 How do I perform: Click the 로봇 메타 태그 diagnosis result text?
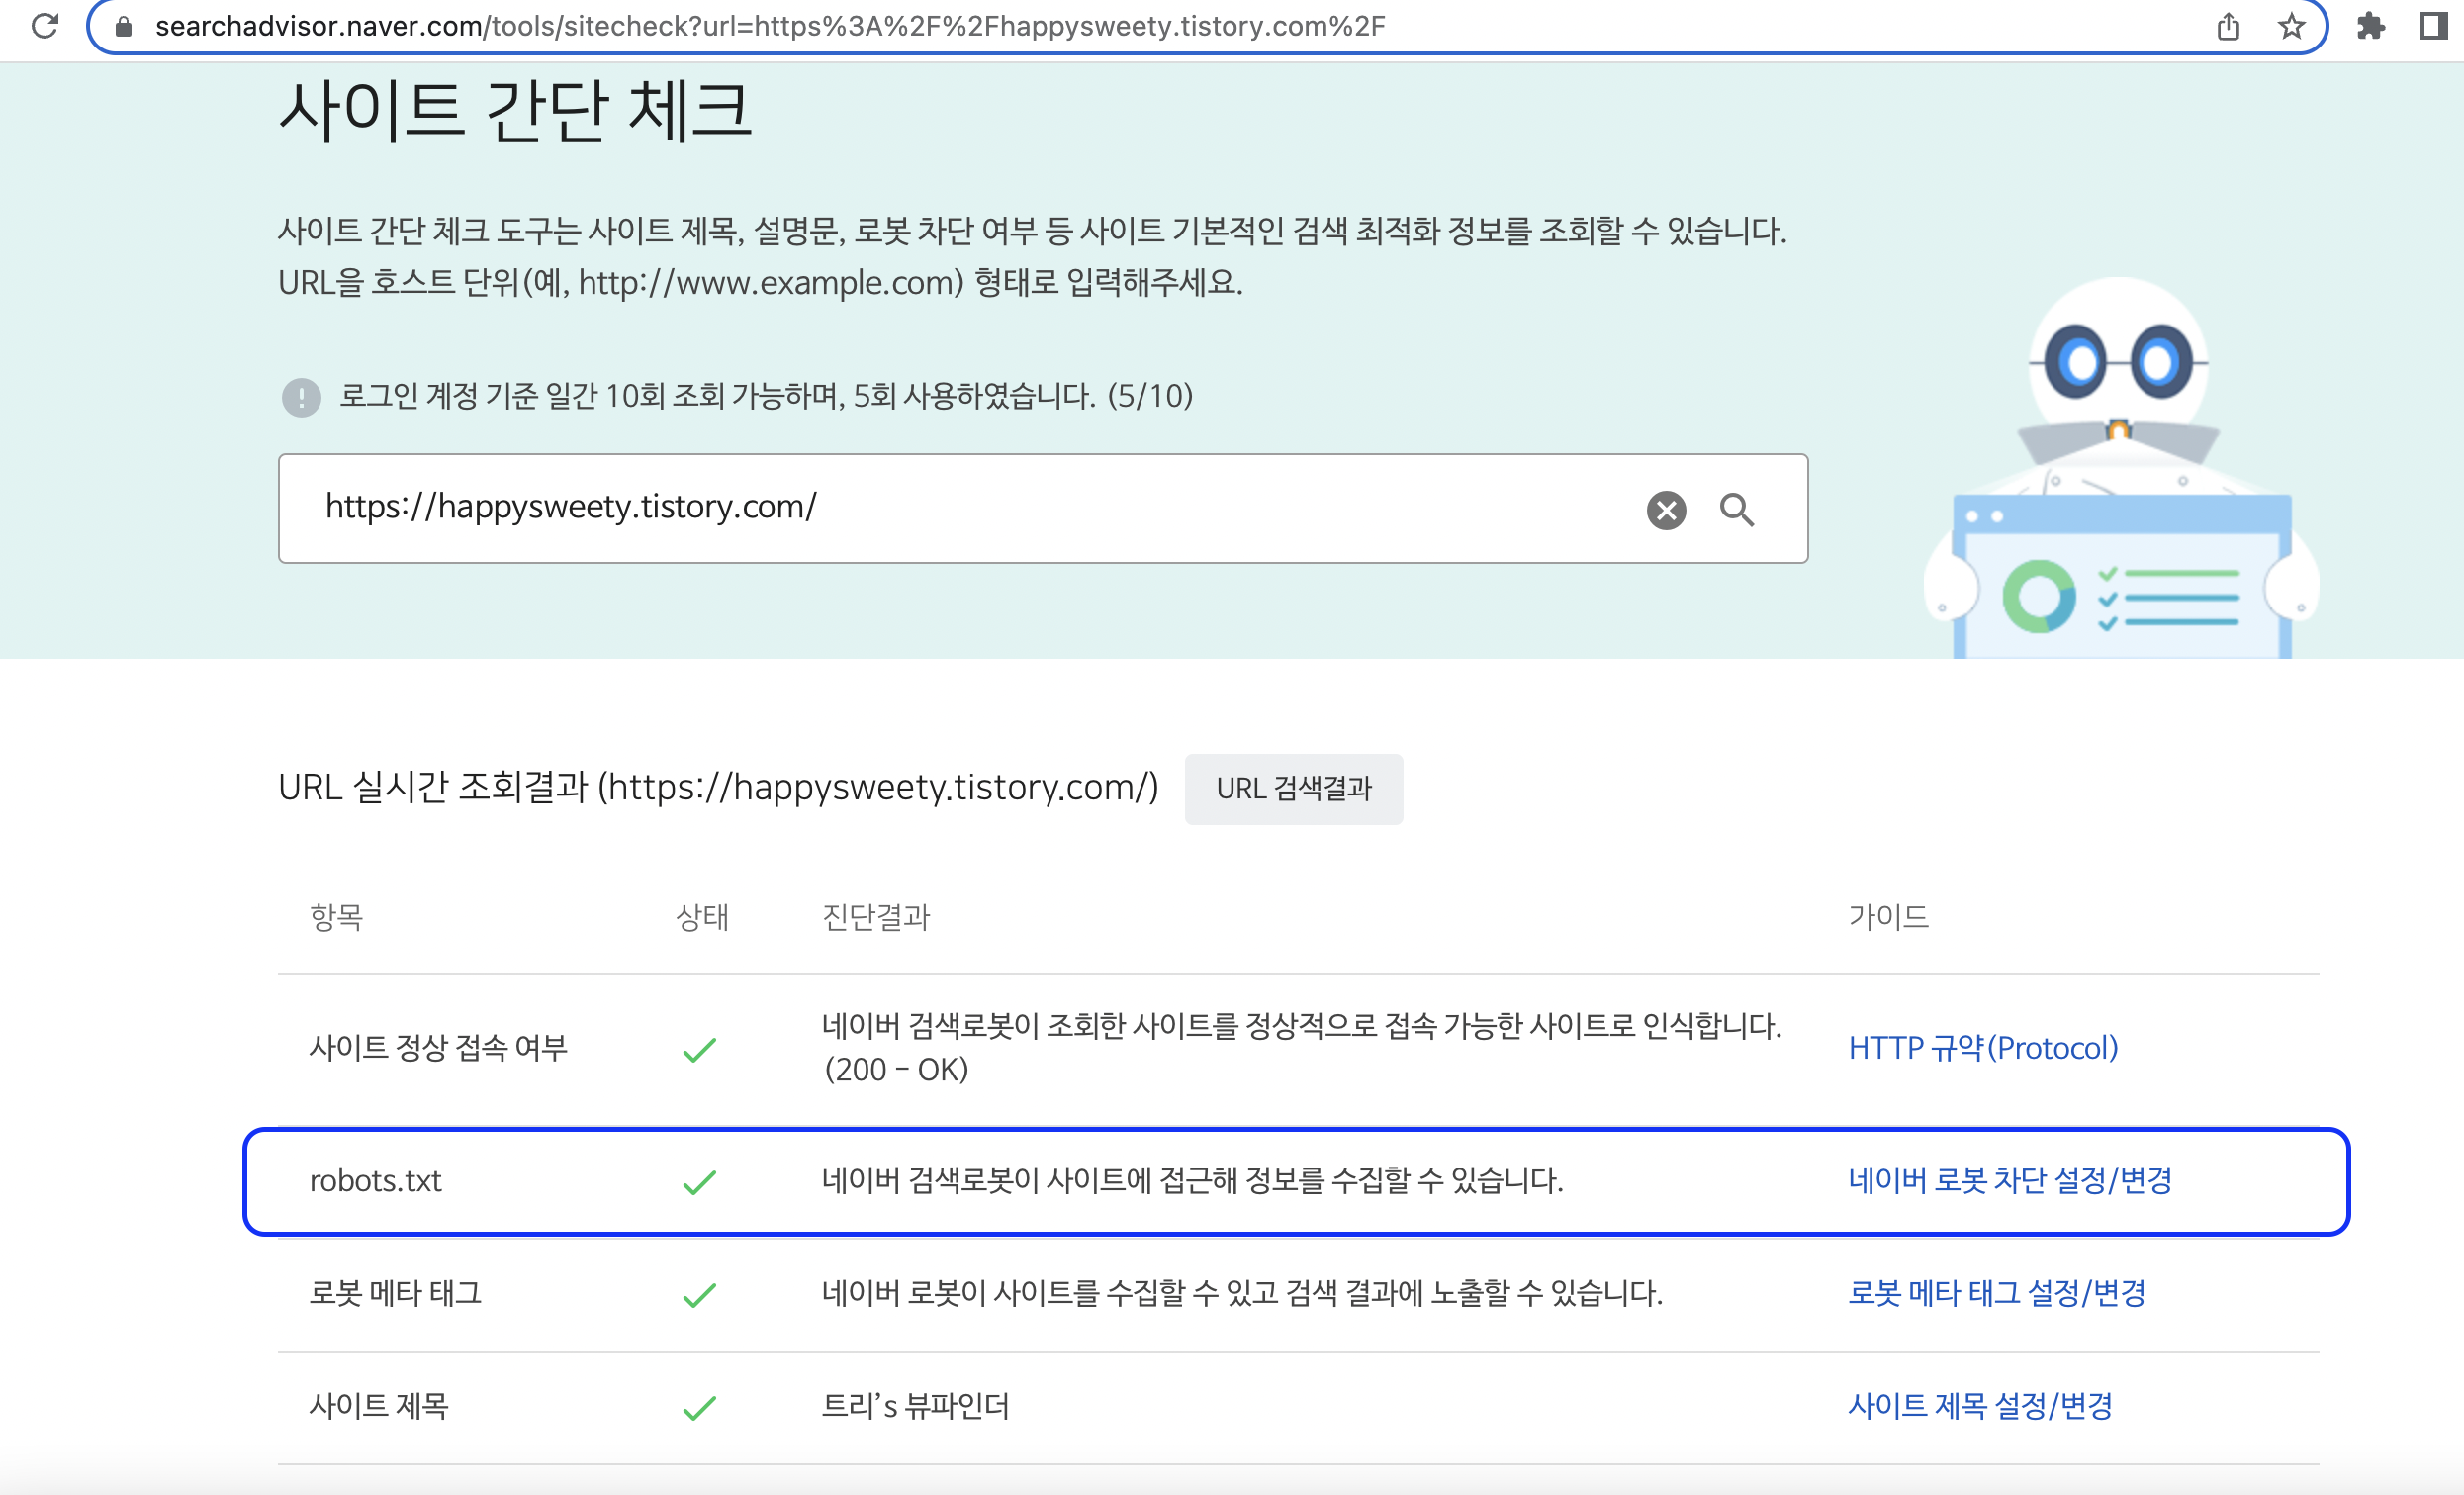(x=1242, y=1294)
